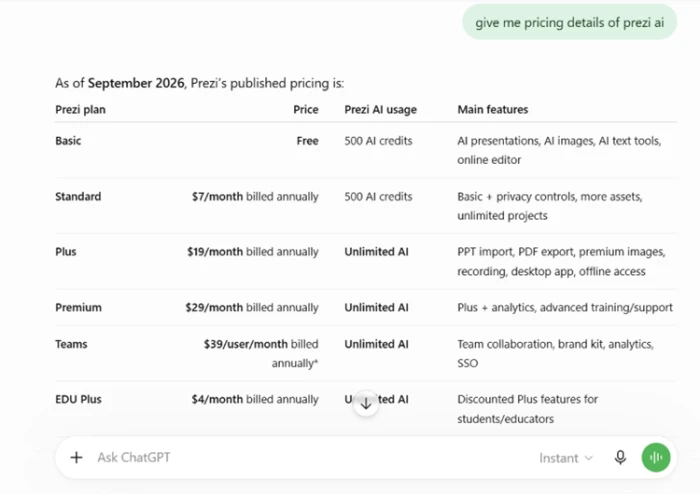Start voice mode with green waveform button
Image resolution: width=700 pixels, height=494 pixels.
pyautogui.click(x=656, y=457)
